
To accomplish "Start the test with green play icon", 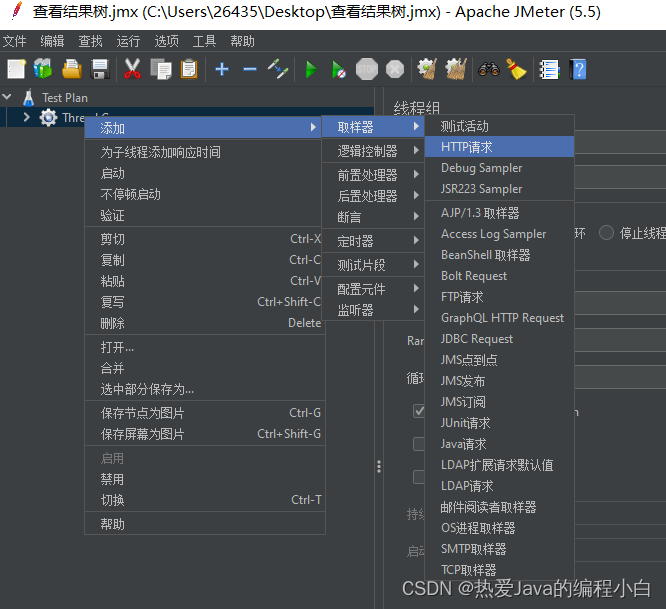I will pos(311,69).
